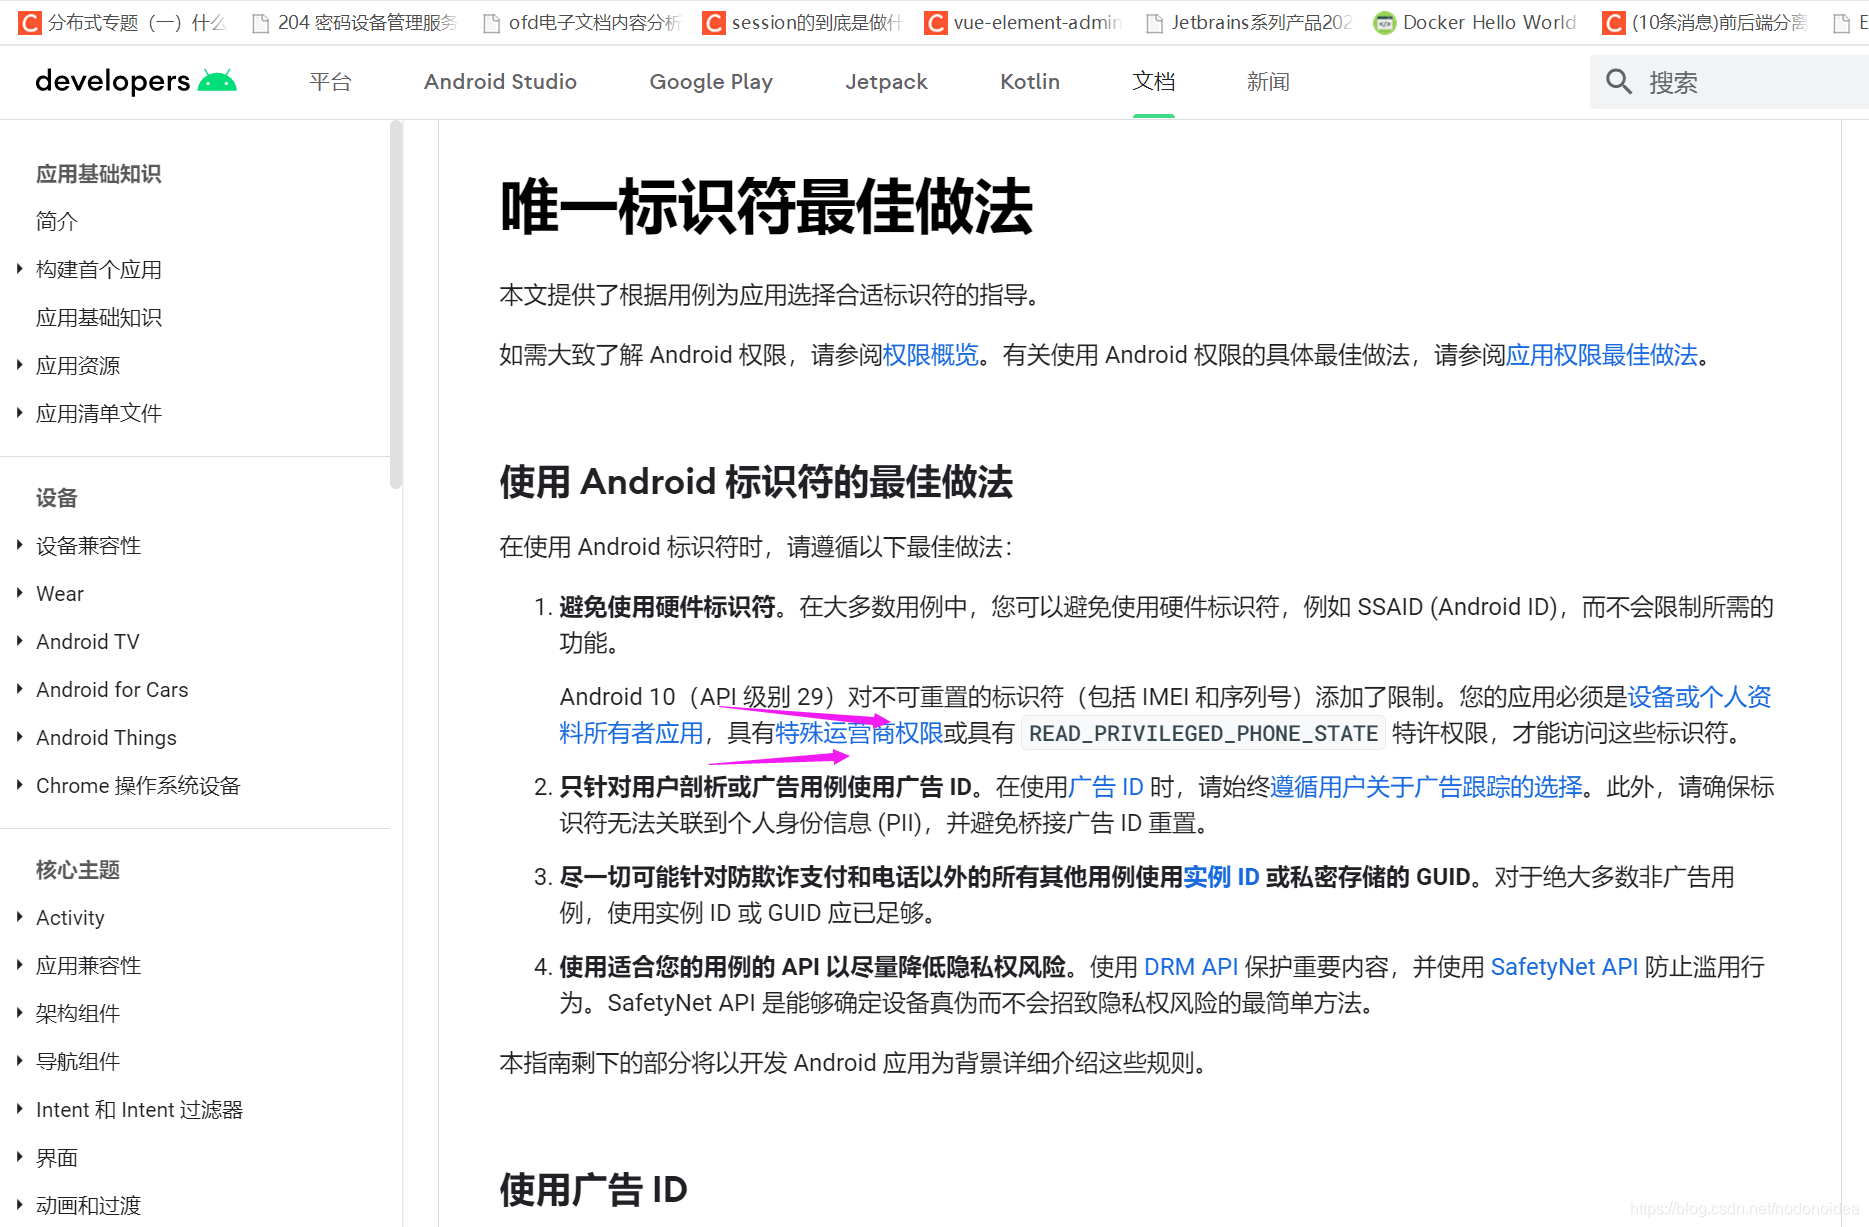
Task: Open the Docker Hello World bookmark icon
Action: click(1385, 22)
